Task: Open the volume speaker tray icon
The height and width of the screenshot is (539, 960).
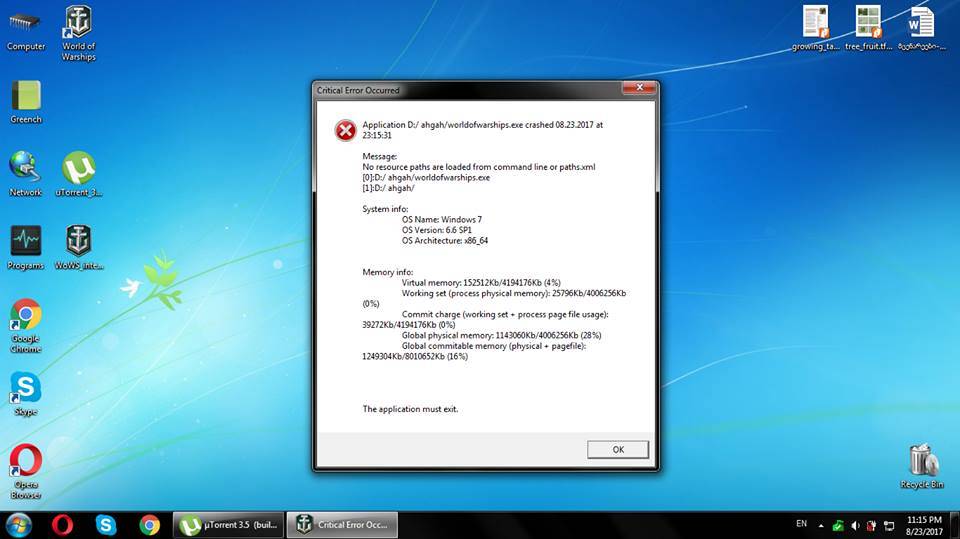Action: [x=855, y=526]
